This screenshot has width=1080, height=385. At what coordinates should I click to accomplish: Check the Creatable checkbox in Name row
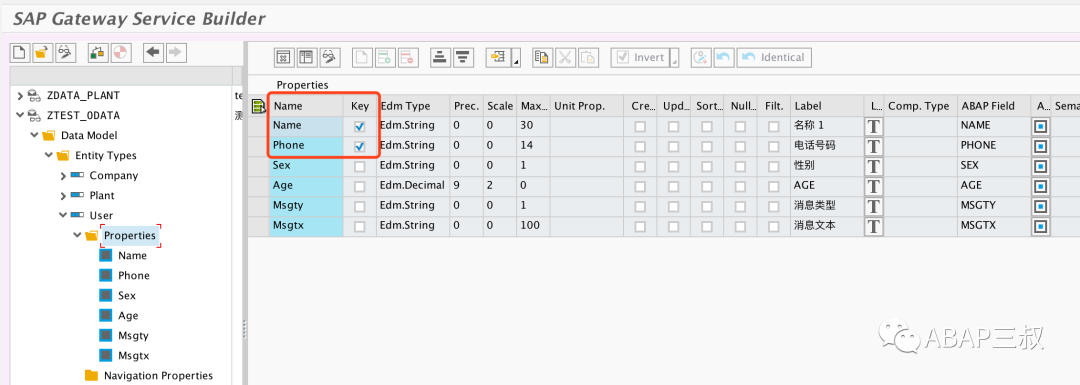coord(641,127)
